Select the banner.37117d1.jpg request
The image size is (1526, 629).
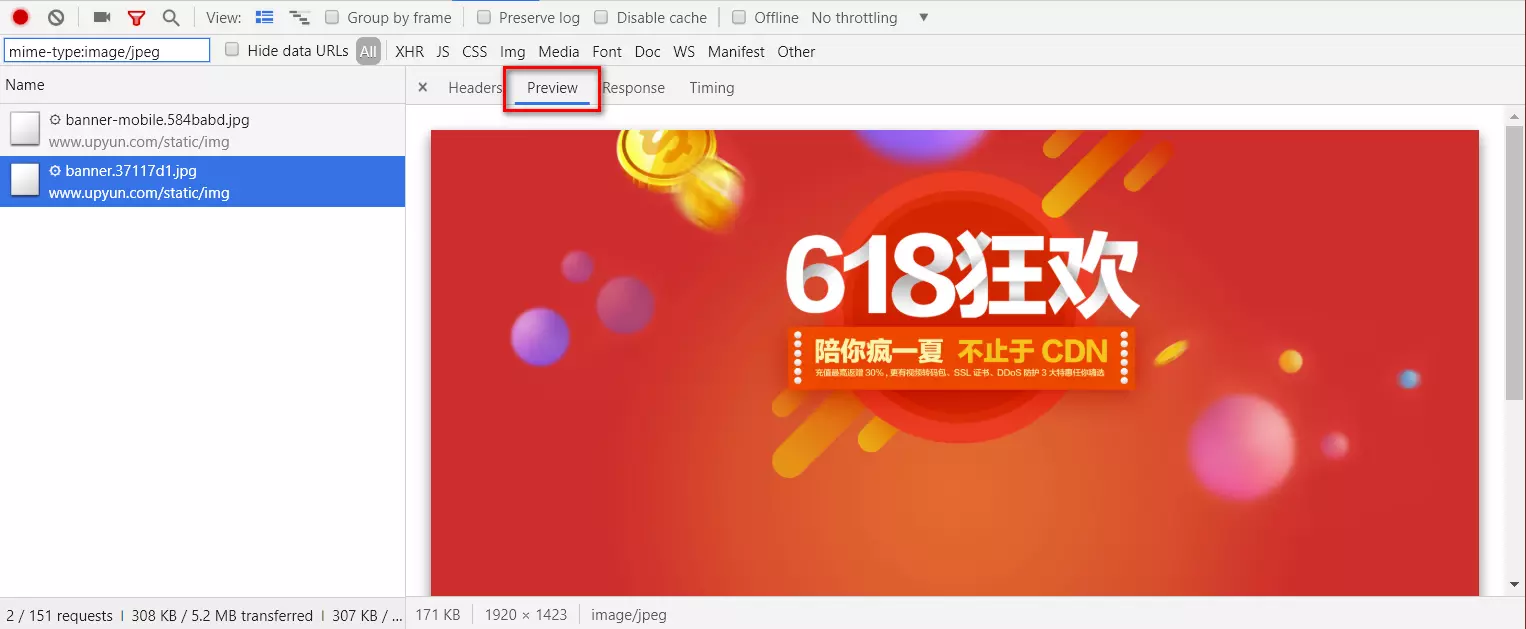tap(202, 181)
